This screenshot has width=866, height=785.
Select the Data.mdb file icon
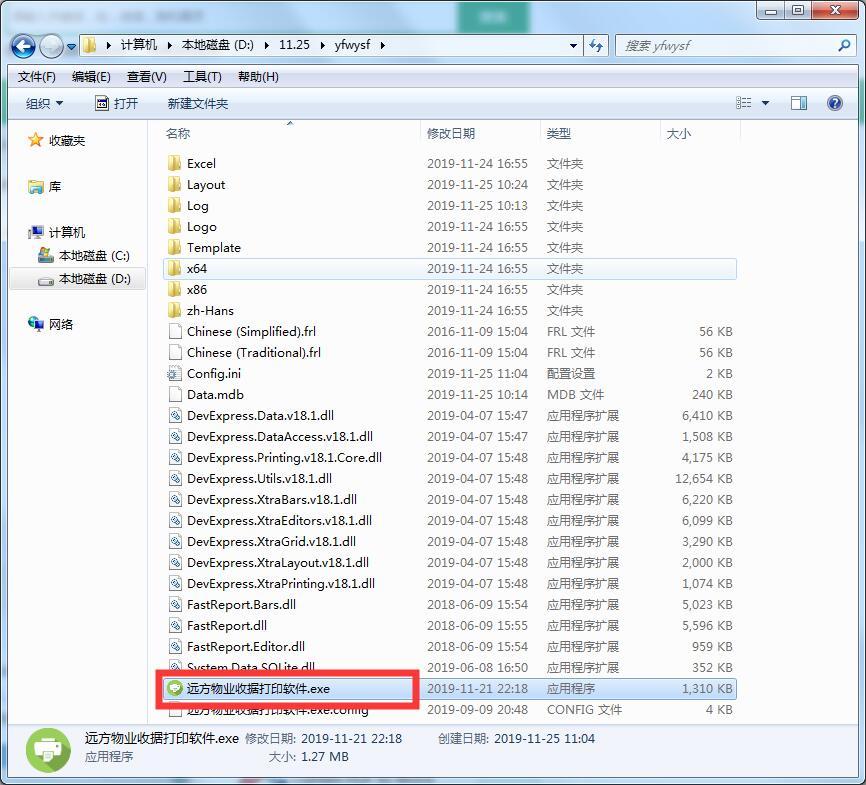tap(175, 394)
